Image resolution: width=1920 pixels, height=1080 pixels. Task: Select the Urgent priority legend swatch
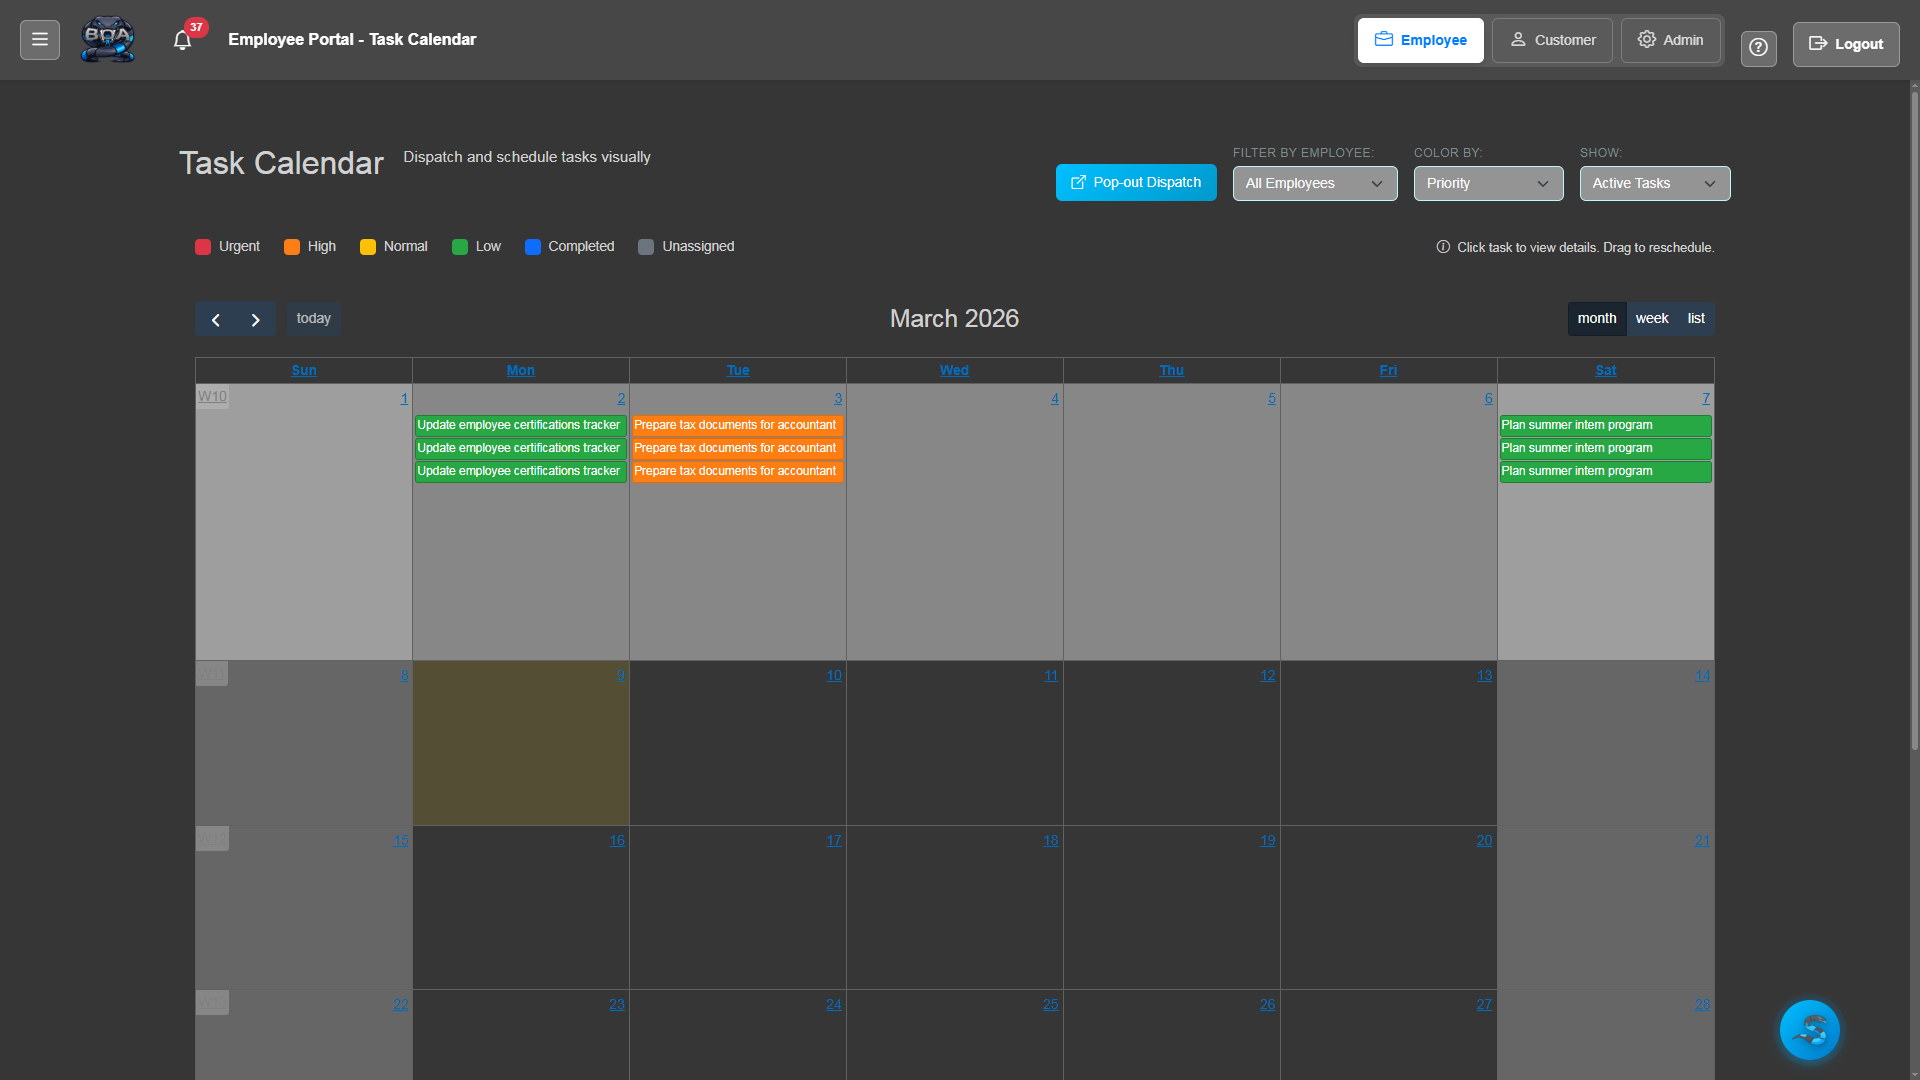pos(201,246)
